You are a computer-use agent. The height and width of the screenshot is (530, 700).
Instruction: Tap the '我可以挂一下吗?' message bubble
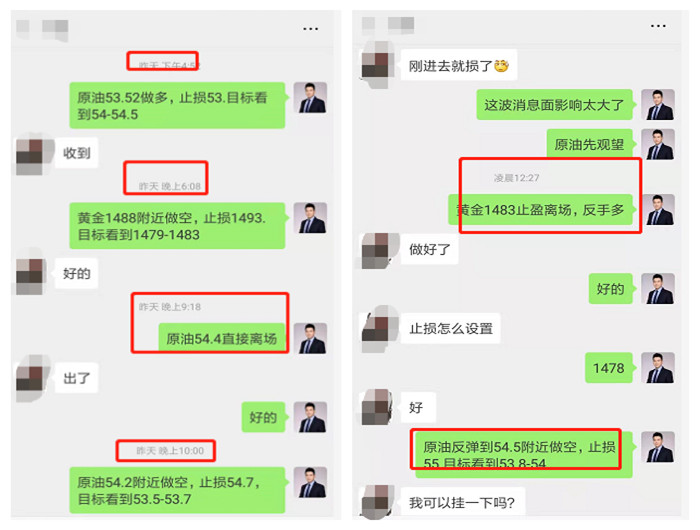[462, 503]
